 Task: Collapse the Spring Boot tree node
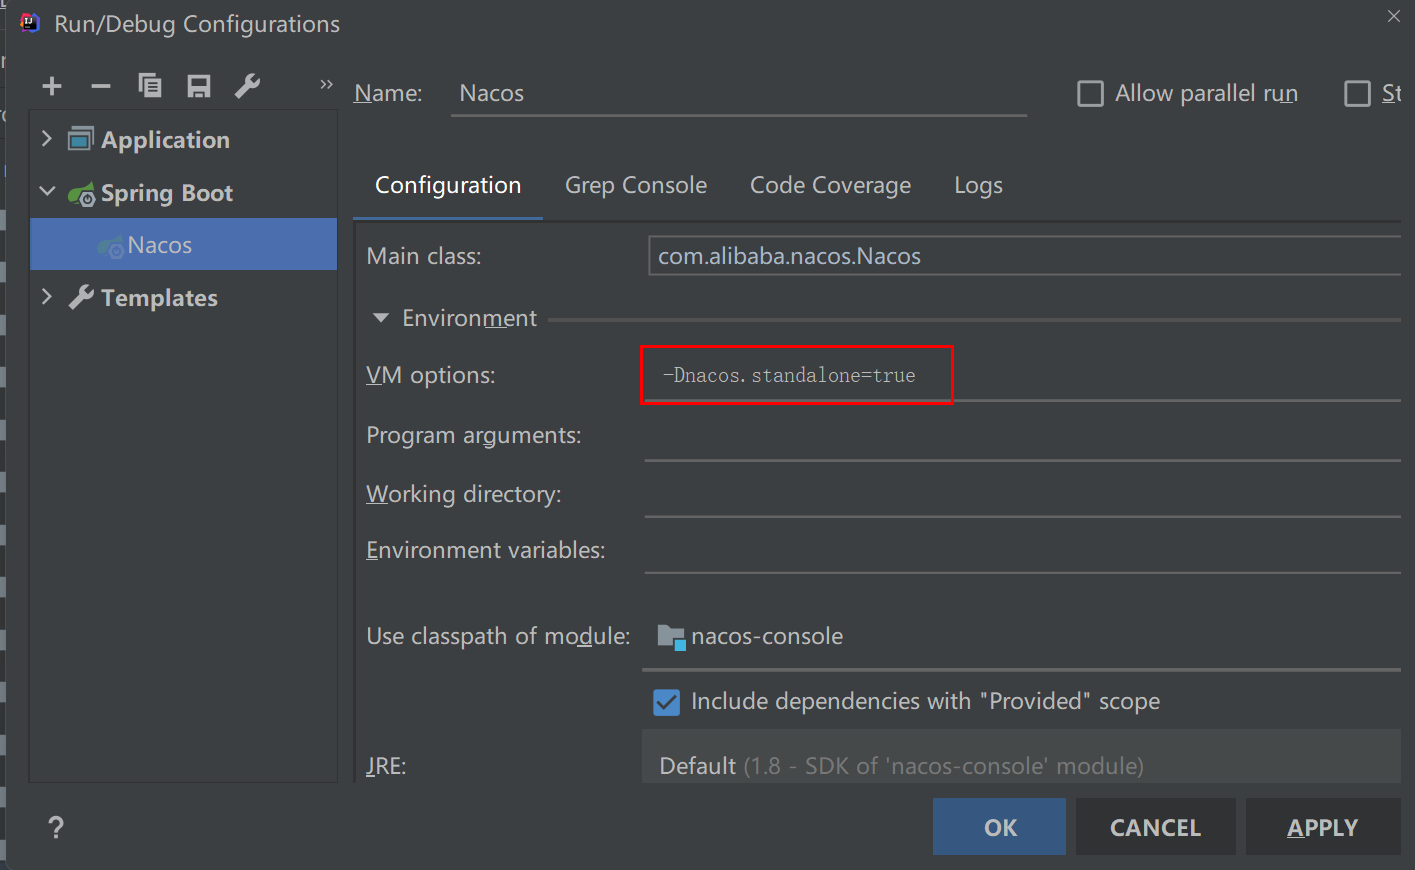point(47,191)
